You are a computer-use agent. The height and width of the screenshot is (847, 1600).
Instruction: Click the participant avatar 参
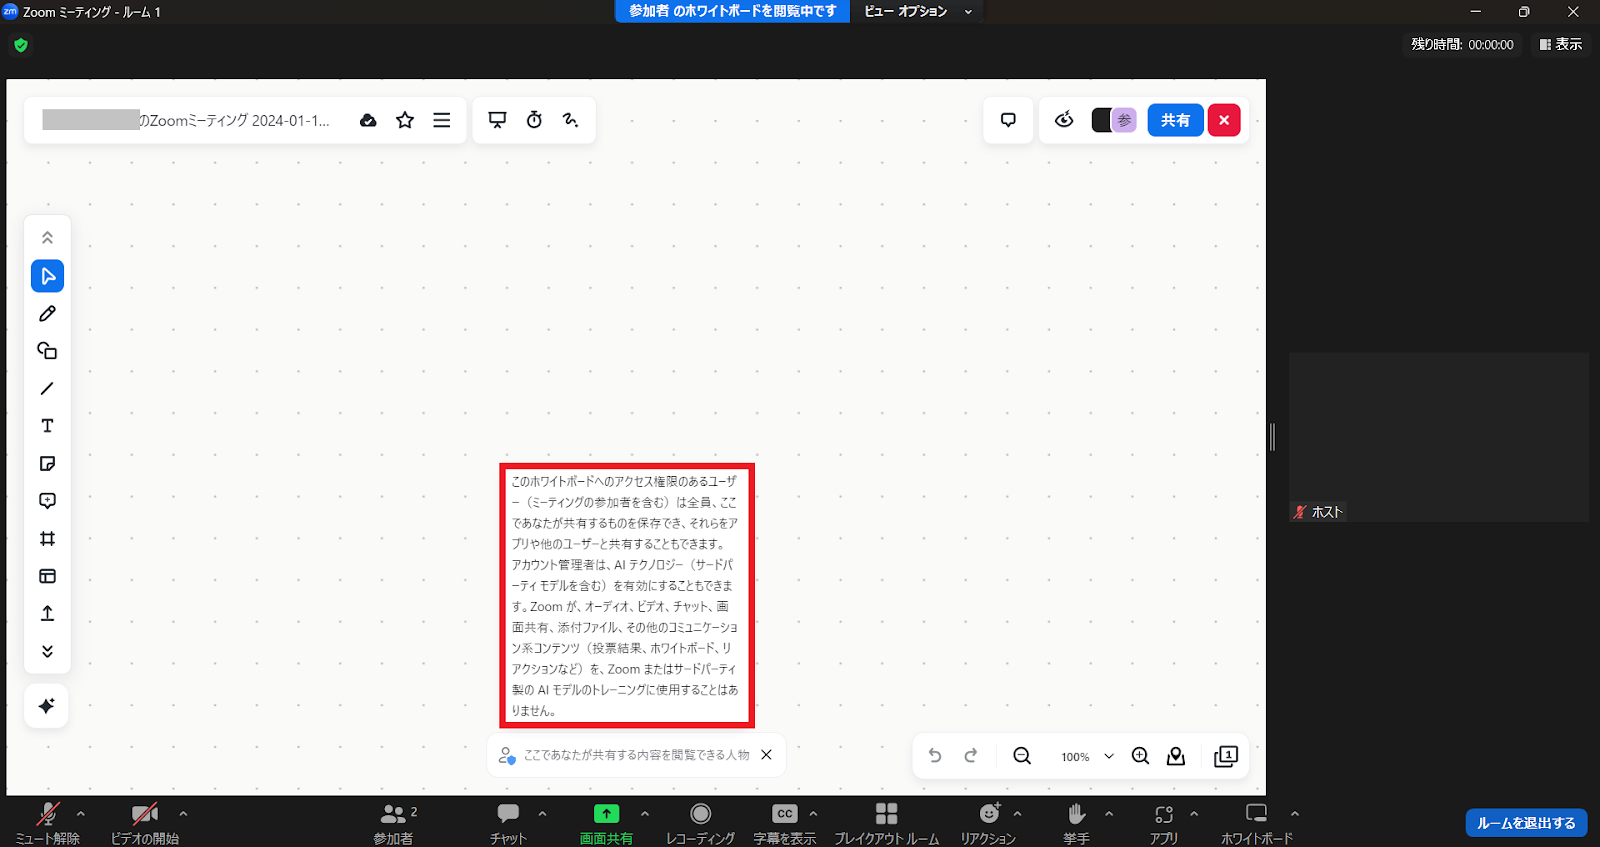click(1125, 120)
